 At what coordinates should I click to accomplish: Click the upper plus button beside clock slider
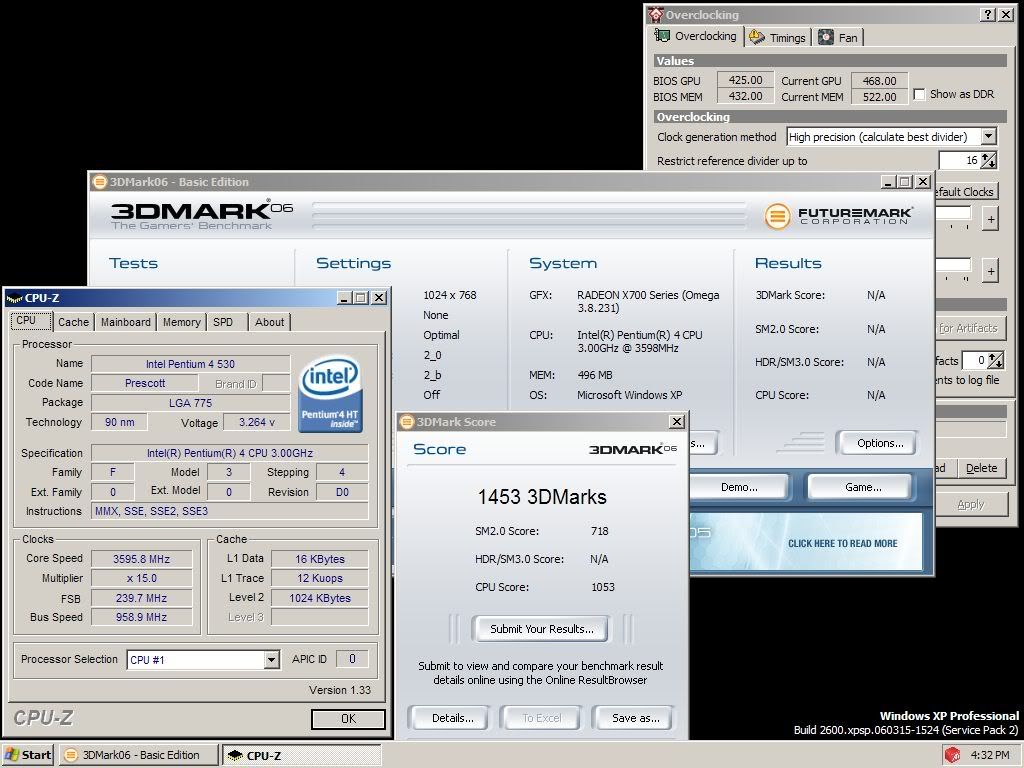tap(990, 219)
